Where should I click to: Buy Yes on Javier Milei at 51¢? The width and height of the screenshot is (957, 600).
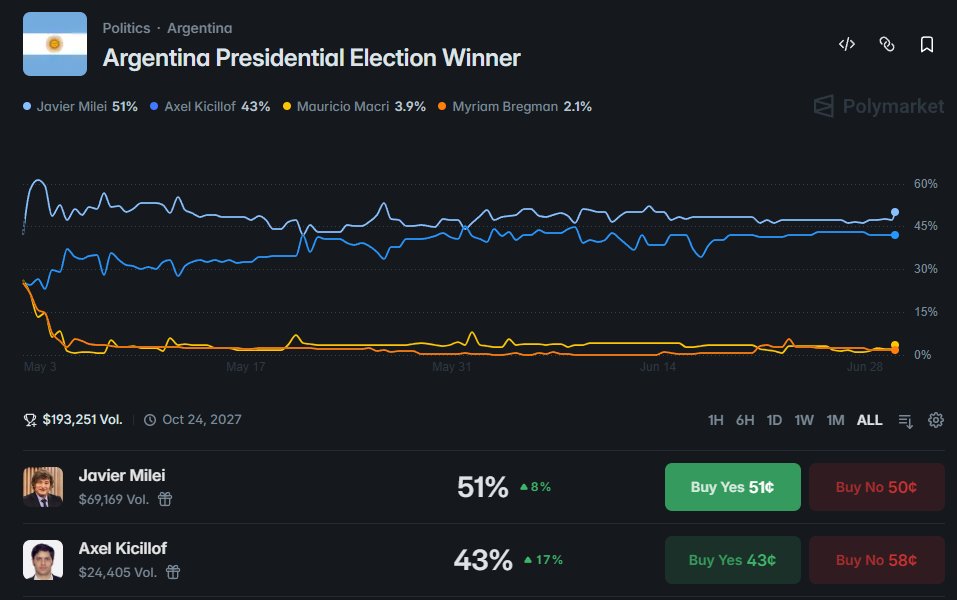point(732,487)
